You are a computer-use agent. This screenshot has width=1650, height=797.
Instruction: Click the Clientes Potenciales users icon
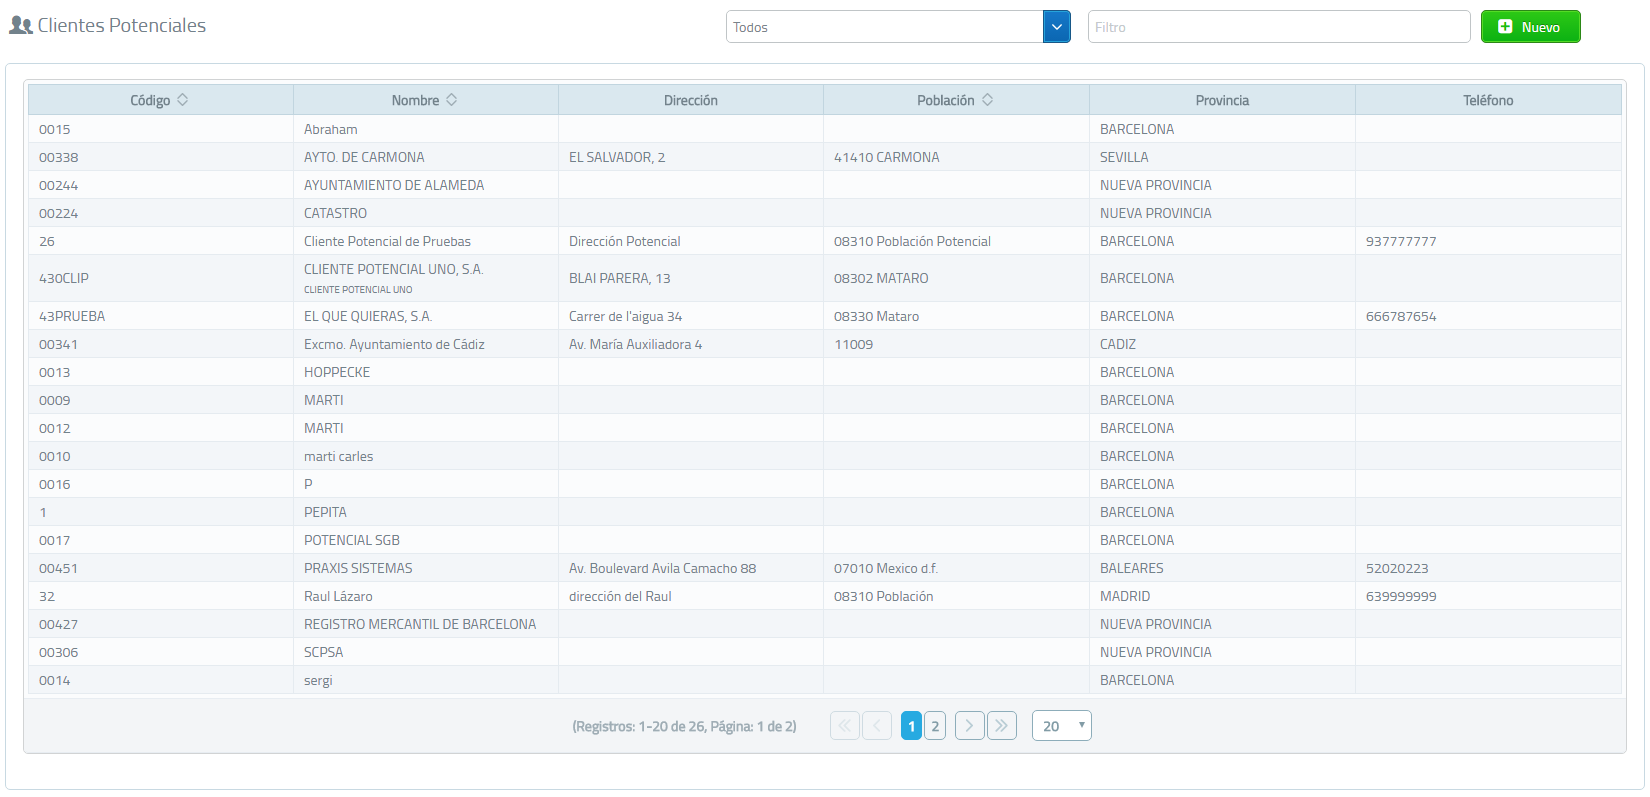(x=21, y=26)
